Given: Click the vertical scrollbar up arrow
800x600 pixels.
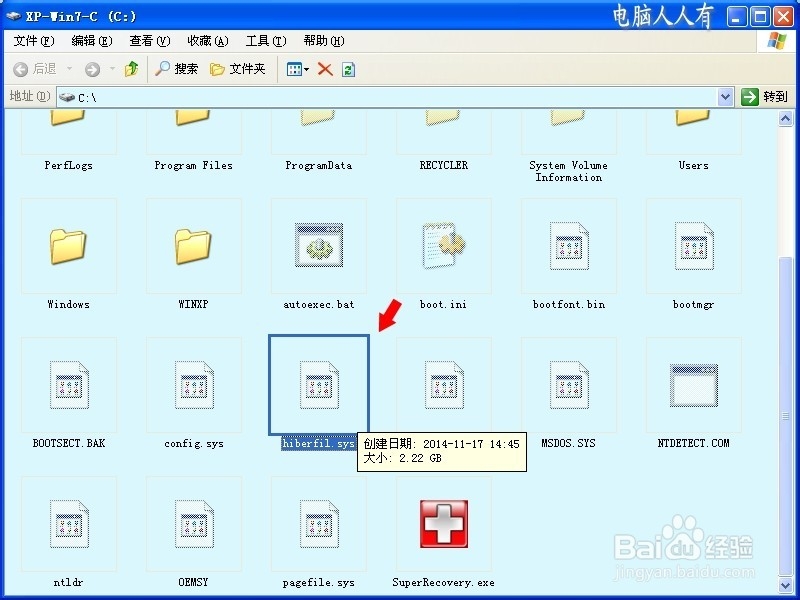Looking at the screenshot, I should click(x=785, y=119).
